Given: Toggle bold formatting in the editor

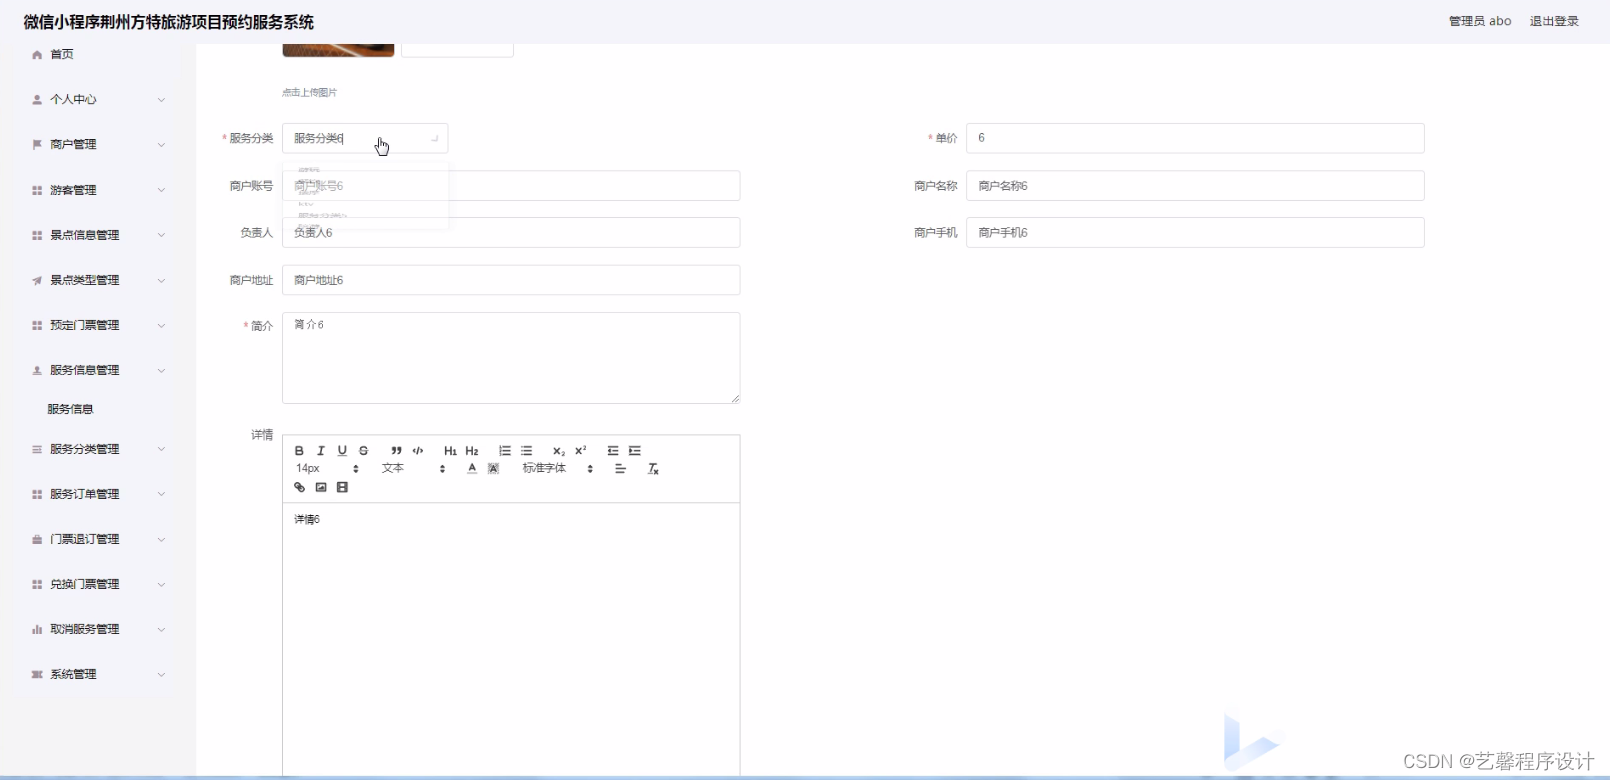Looking at the screenshot, I should [299, 451].
